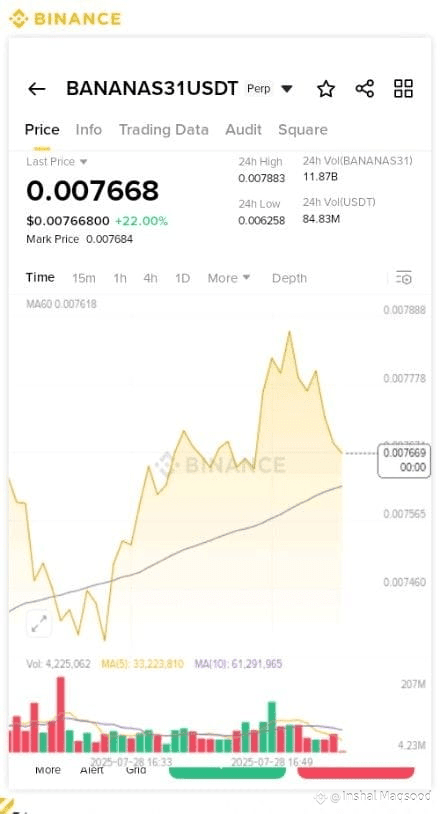
Task: Click the Binance logo at the top
Action: 65,19
